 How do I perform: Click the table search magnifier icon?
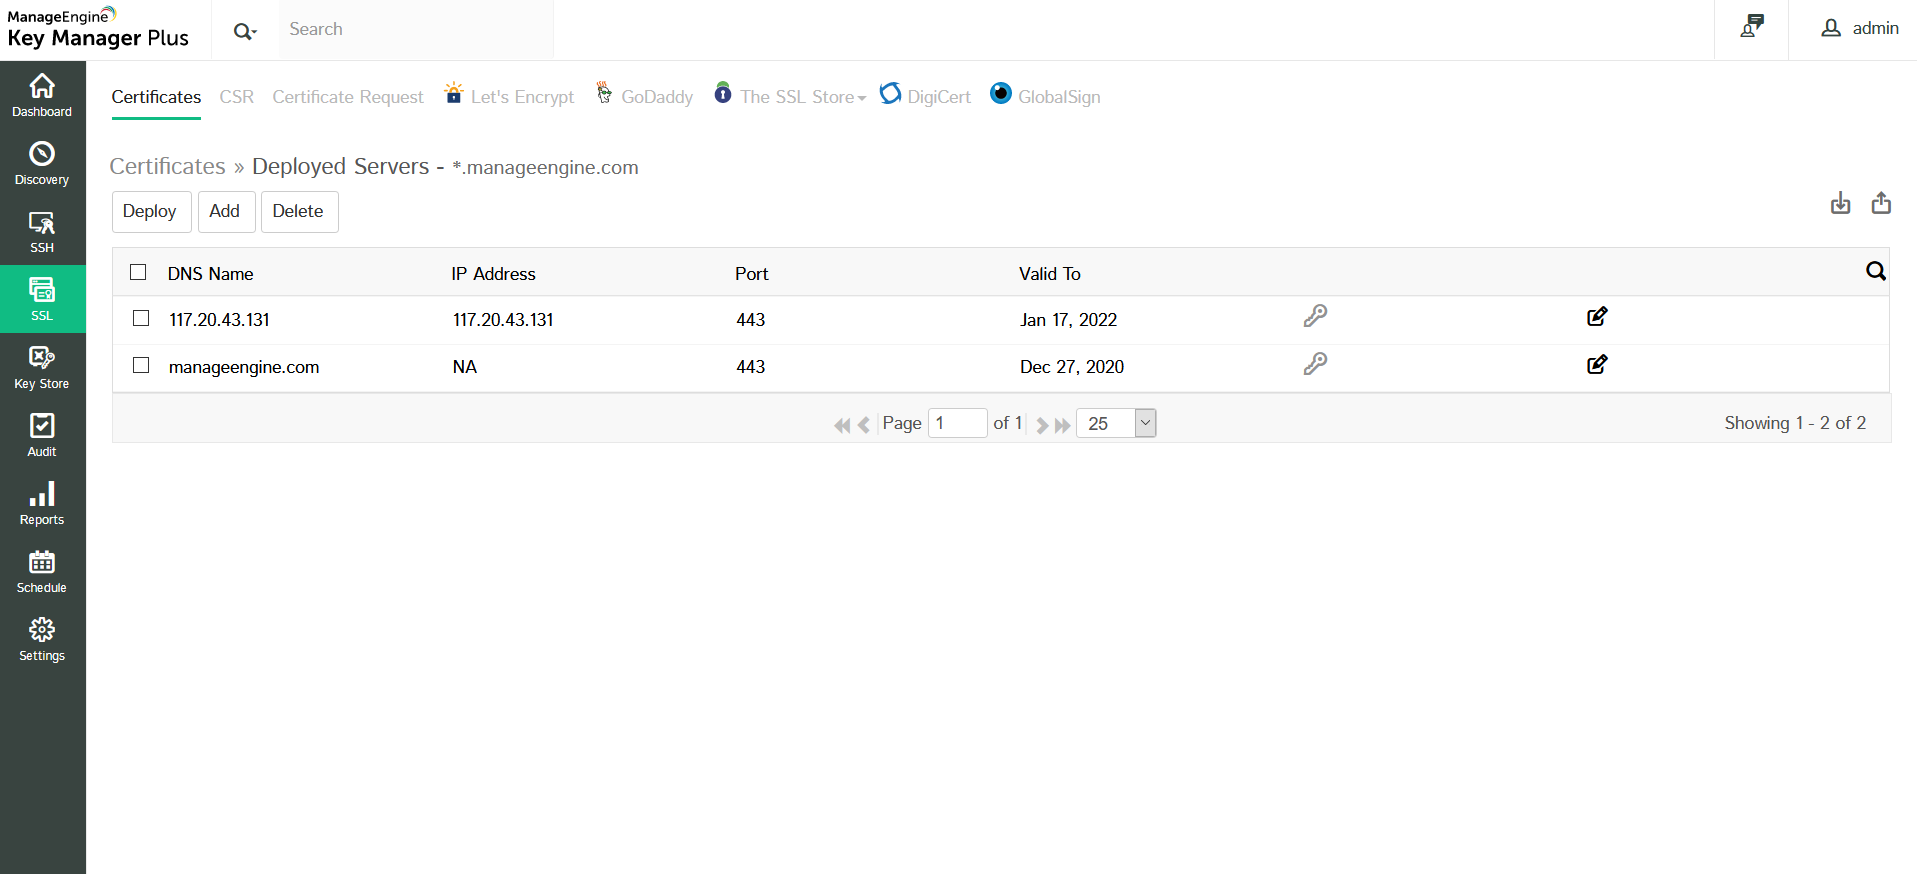pos(1875,271)
